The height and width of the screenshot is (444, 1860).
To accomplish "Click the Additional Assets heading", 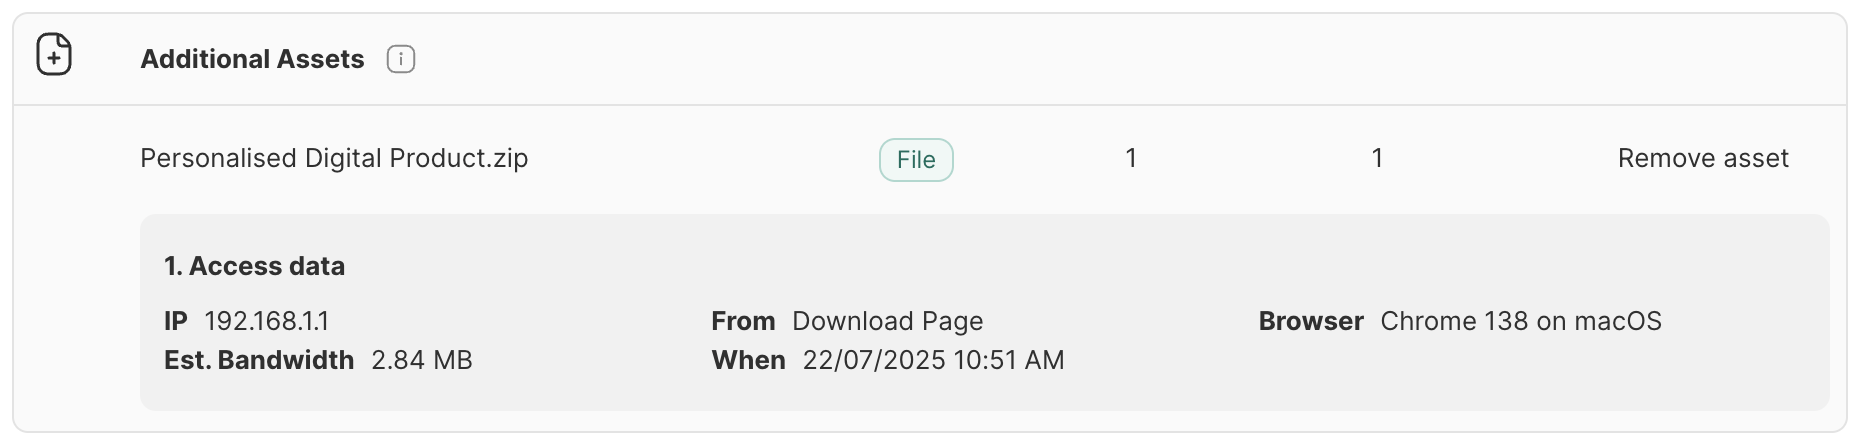I will pyautogui.click(x=252, y=60).
